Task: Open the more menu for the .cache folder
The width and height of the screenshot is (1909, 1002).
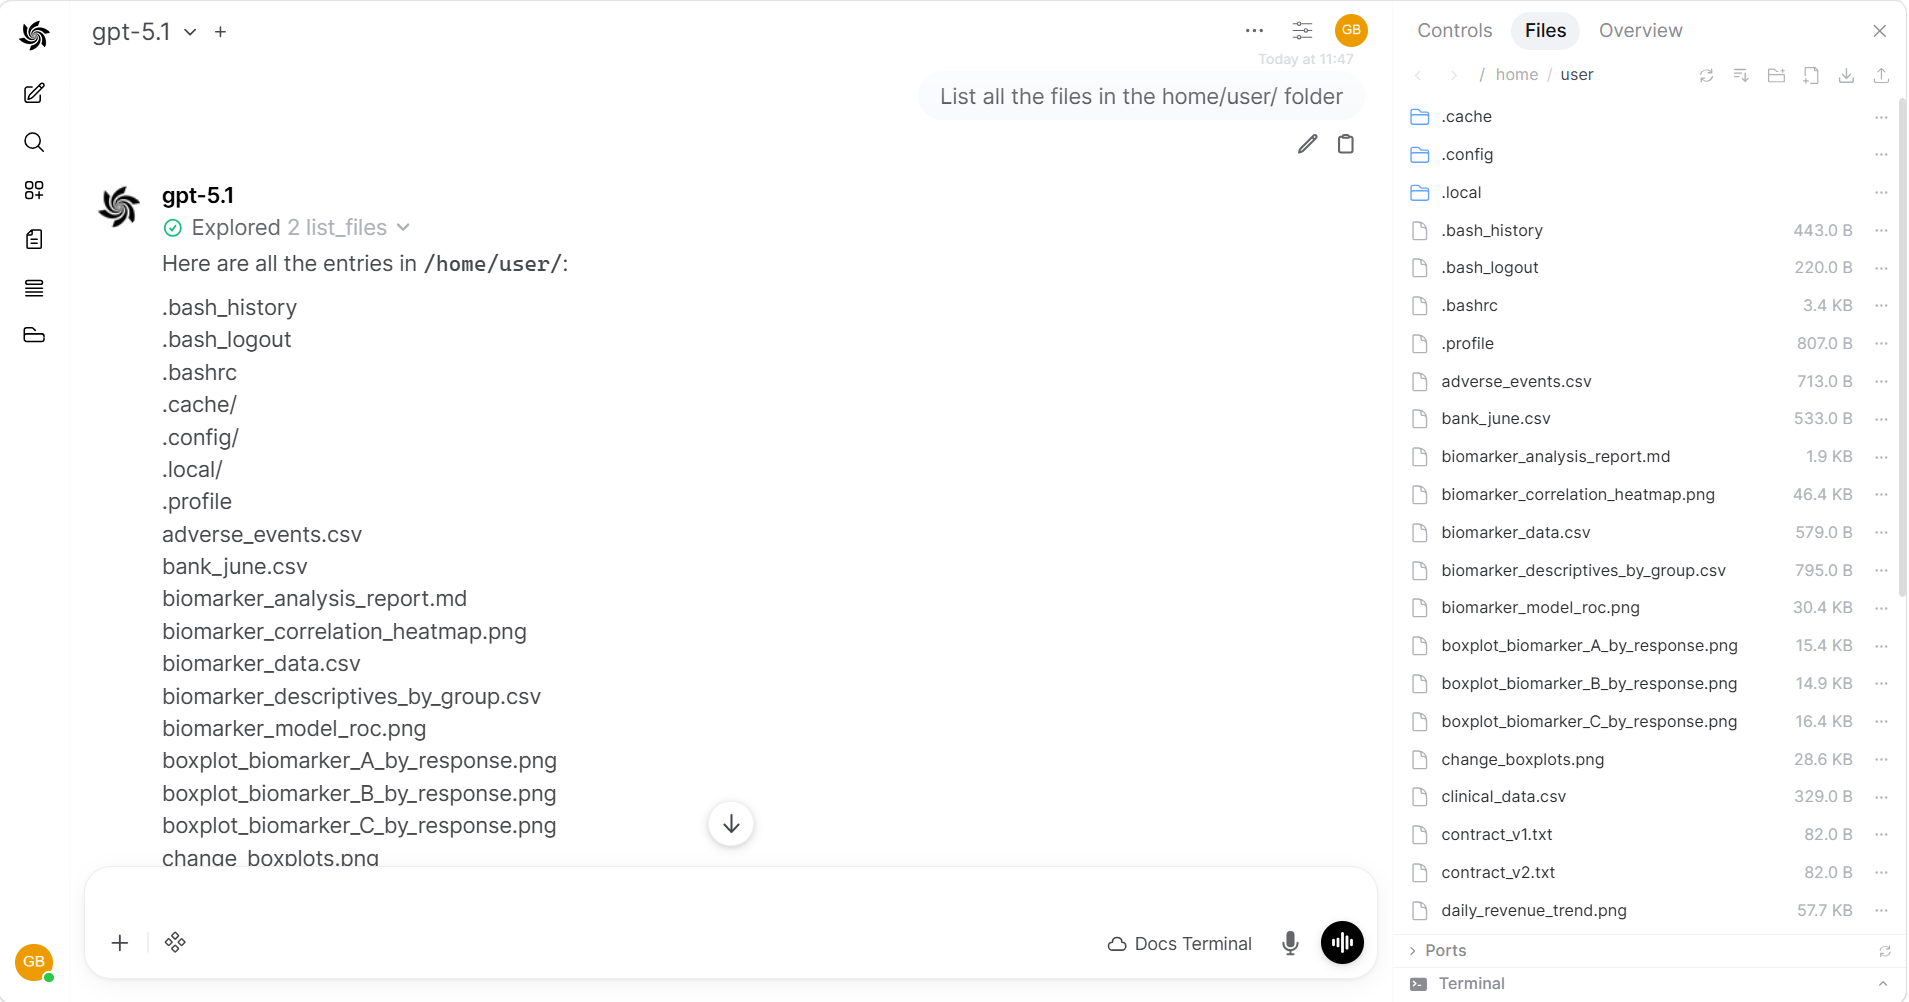Action: tap(1881, 117)
